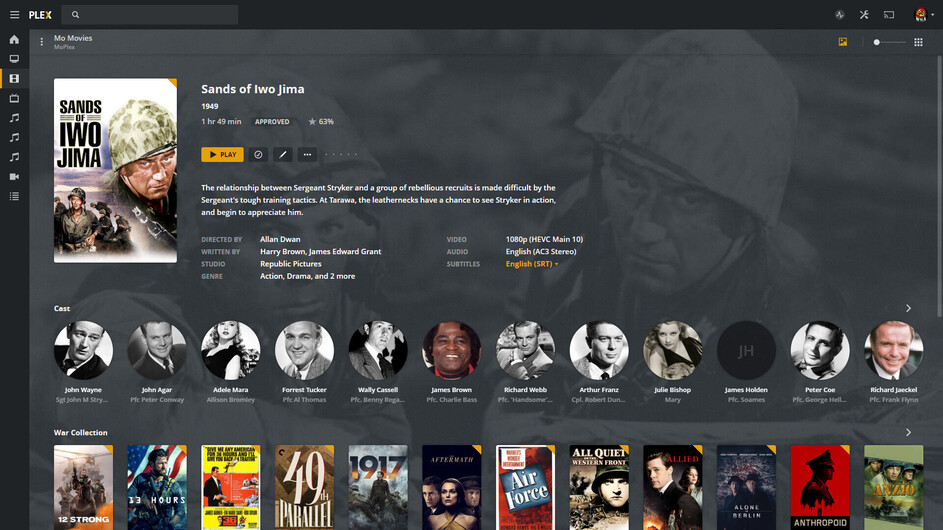Click the Cast to device icon

(889, 14)
